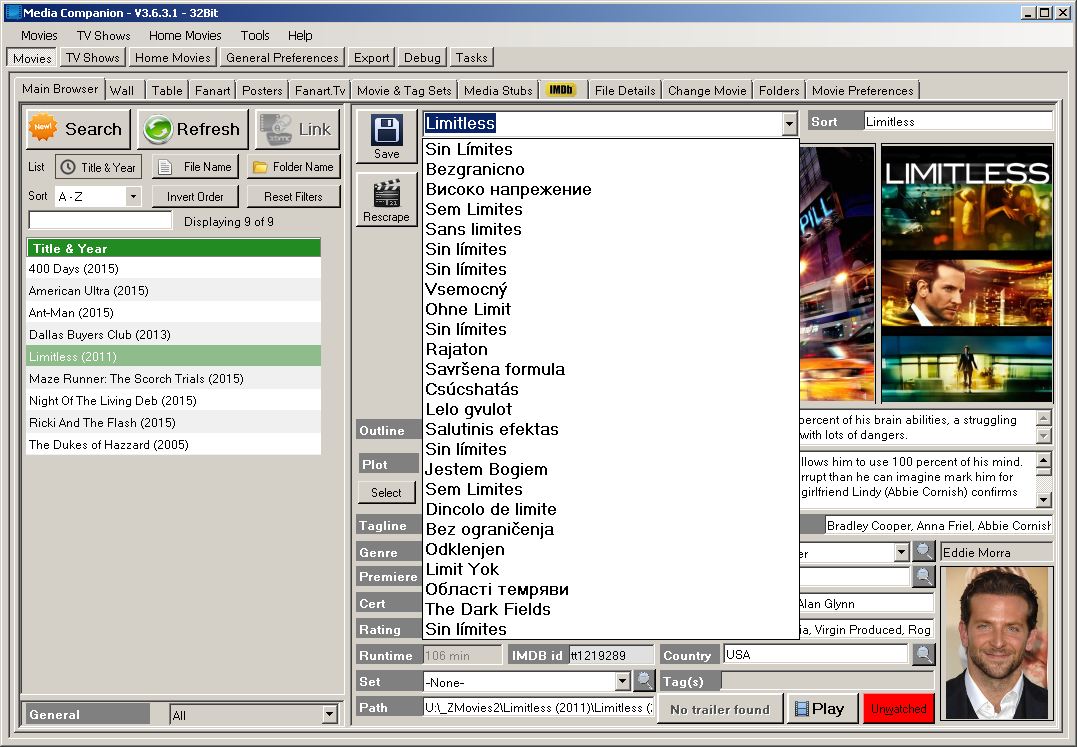The width and height of the screenshot is (1077, 747).
Task: Click the Title & Year column header
Action: [x=174, y=249]
